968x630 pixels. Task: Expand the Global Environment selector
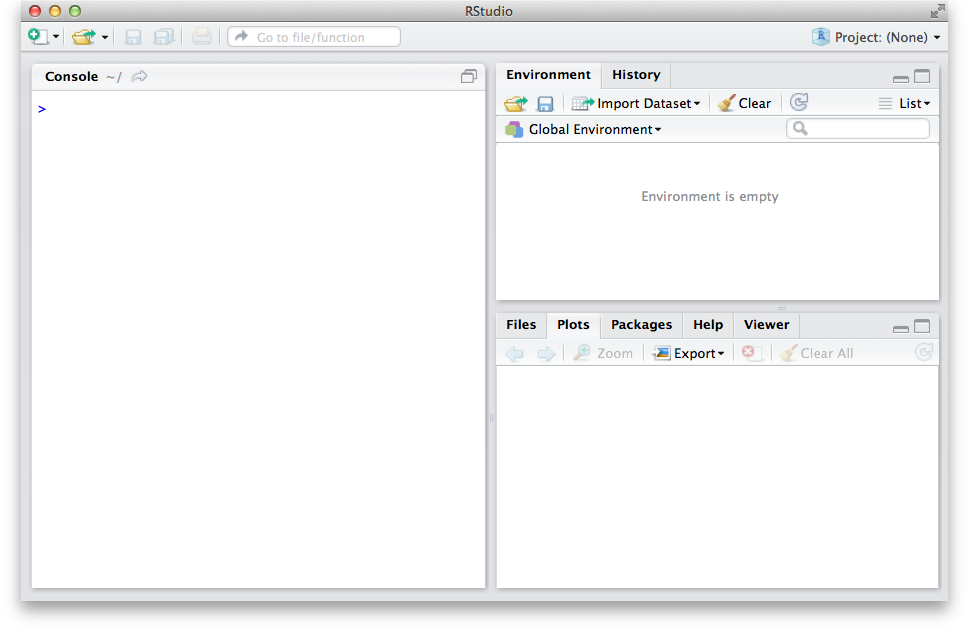tap(594, 129)
